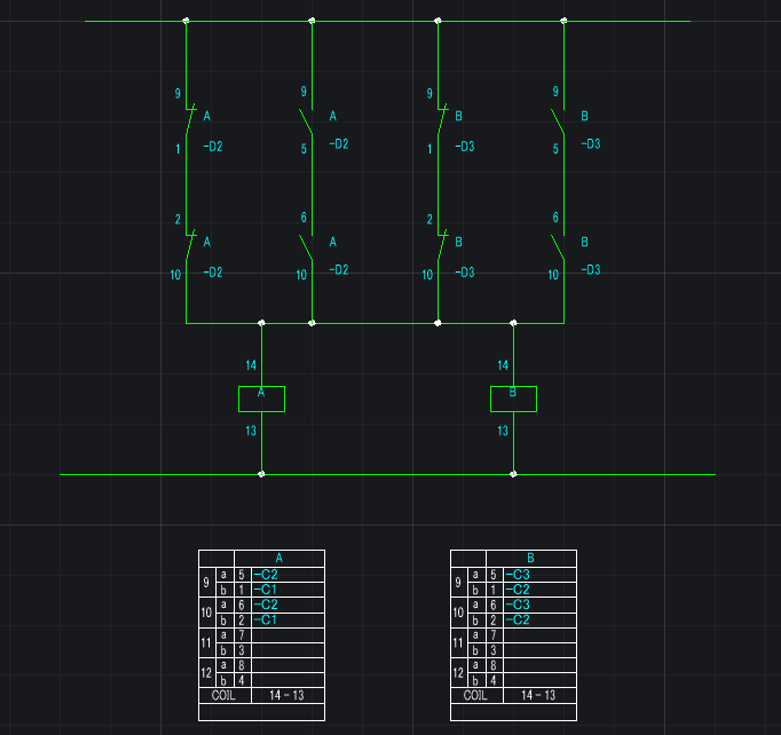Select terminal number 7 in table B
Viewport: 781px width, 735px height.
(x=494, y=635)
